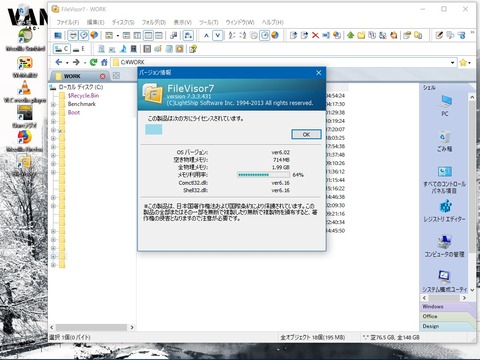This screenshot has height=360, width=480.
Task: Select the Design shell category tab
Action: (x=447, y=326)
